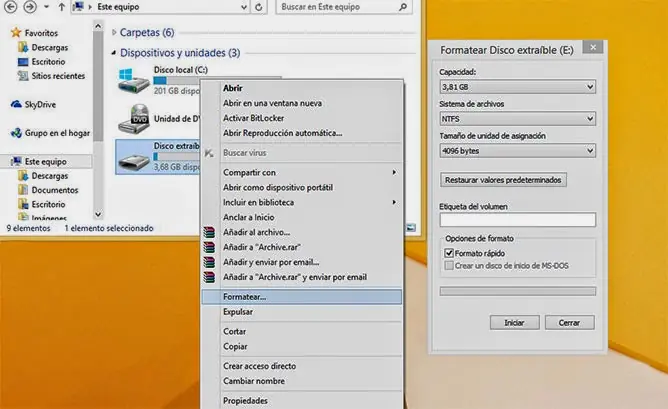Click '1 elemento seleccionado' status text

[109, 228]
